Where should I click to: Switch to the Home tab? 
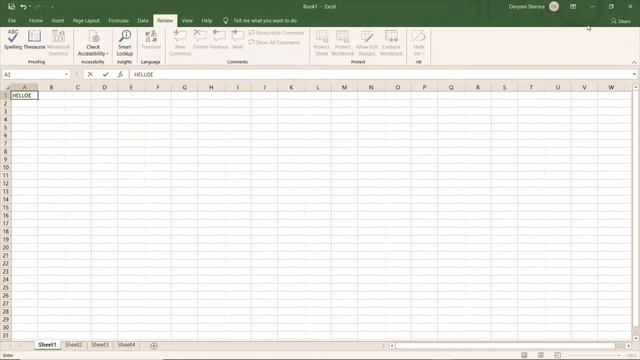tap(36, 20)
